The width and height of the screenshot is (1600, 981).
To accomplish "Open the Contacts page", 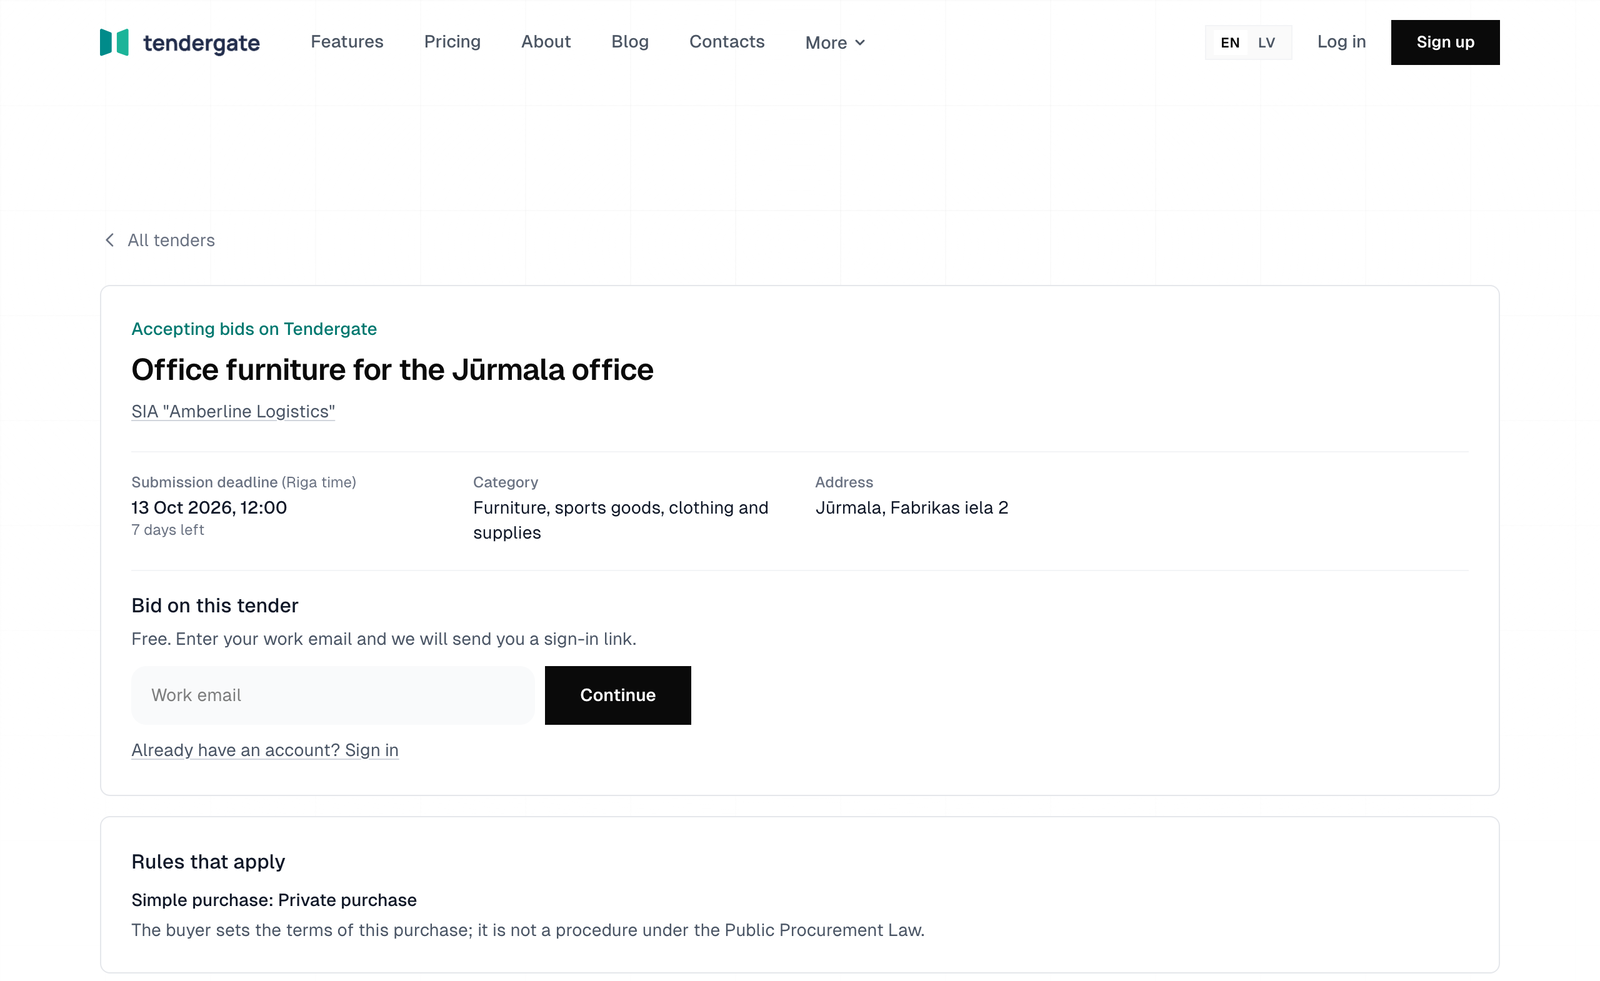I will point(727,42).
